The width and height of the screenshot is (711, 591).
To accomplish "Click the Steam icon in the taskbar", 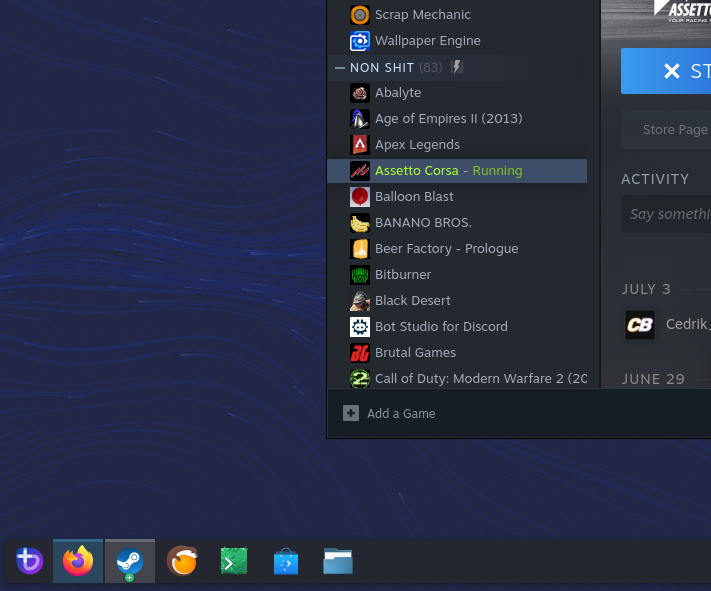I will (130, 561).
